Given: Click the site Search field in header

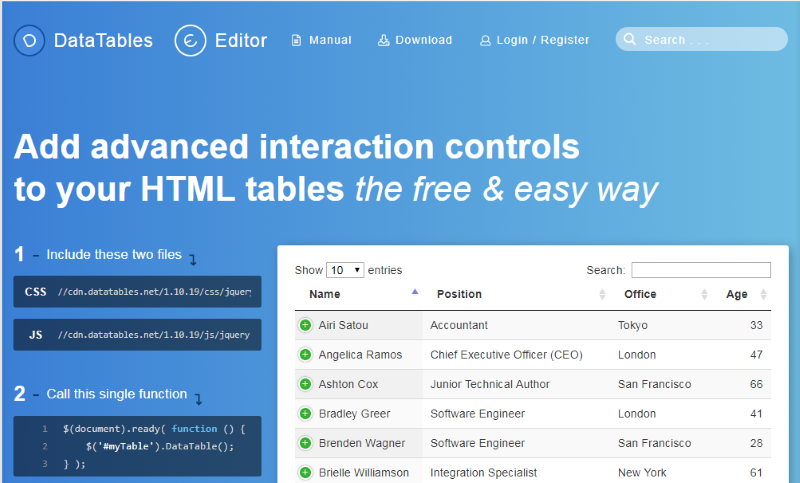Looking at the screenshot, I should 702,39.
